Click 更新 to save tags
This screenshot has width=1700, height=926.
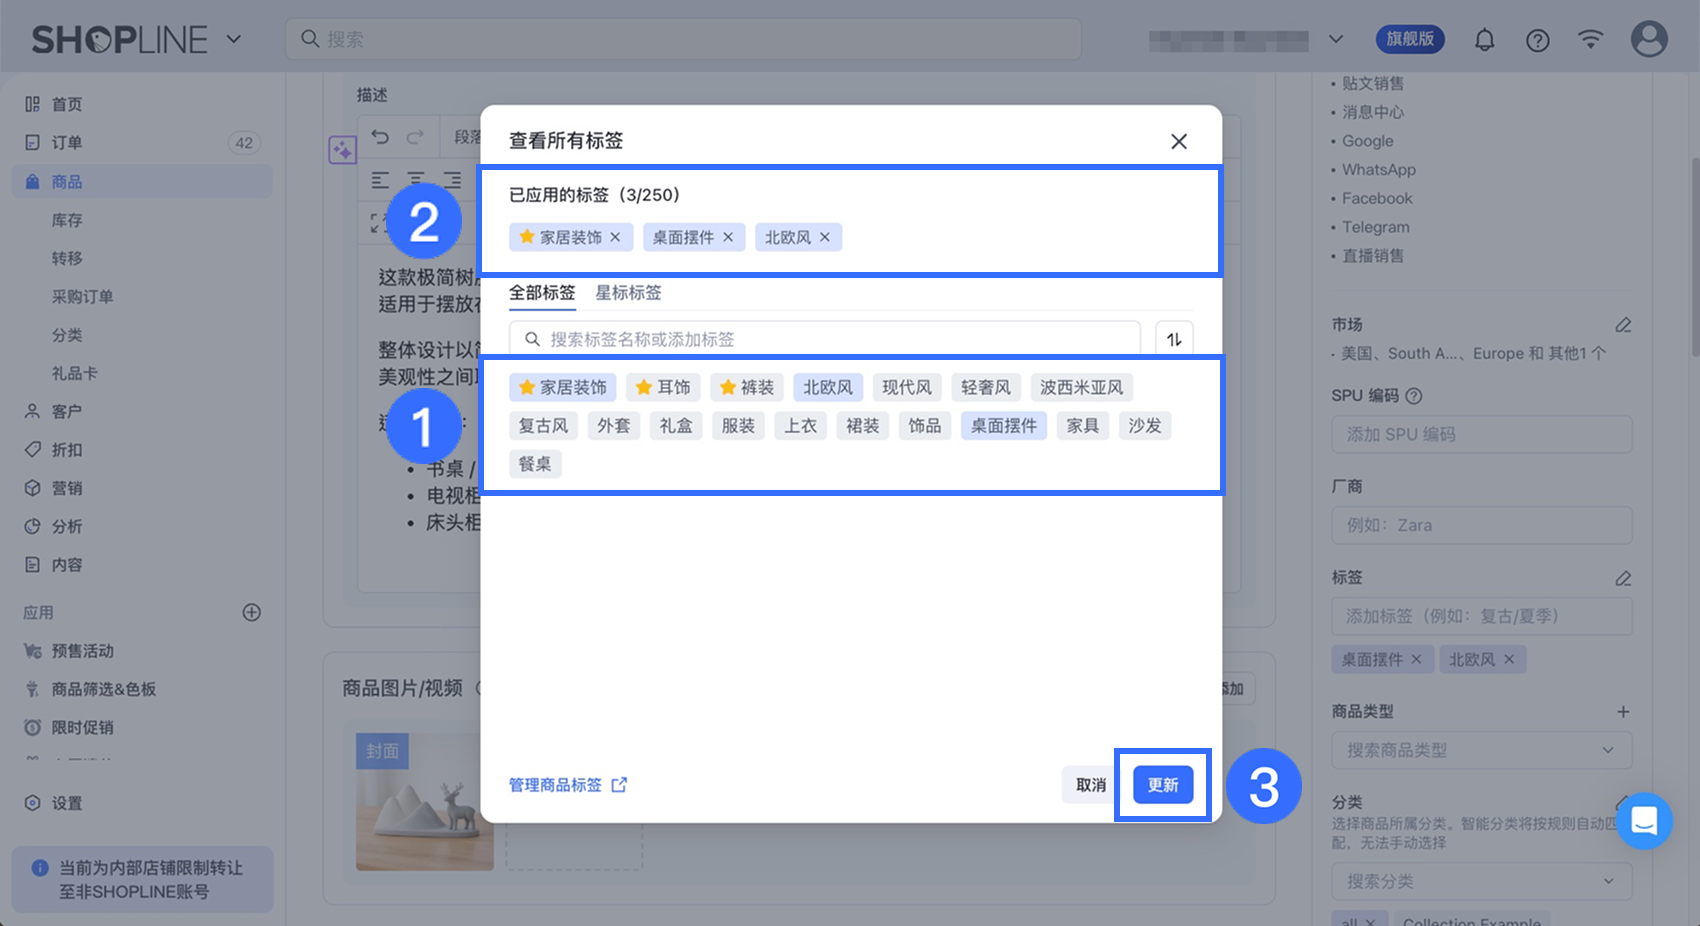pos(1163,785)
